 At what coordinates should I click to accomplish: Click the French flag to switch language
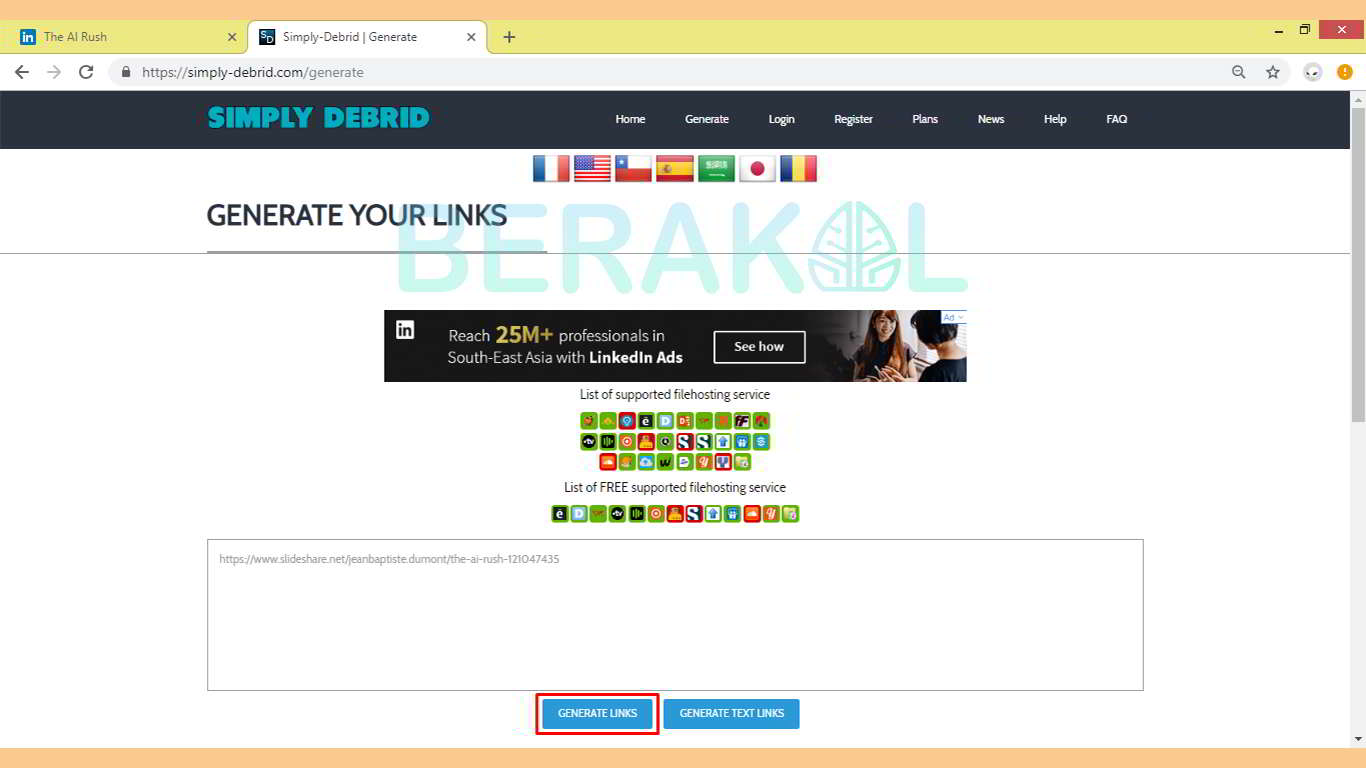551,168
